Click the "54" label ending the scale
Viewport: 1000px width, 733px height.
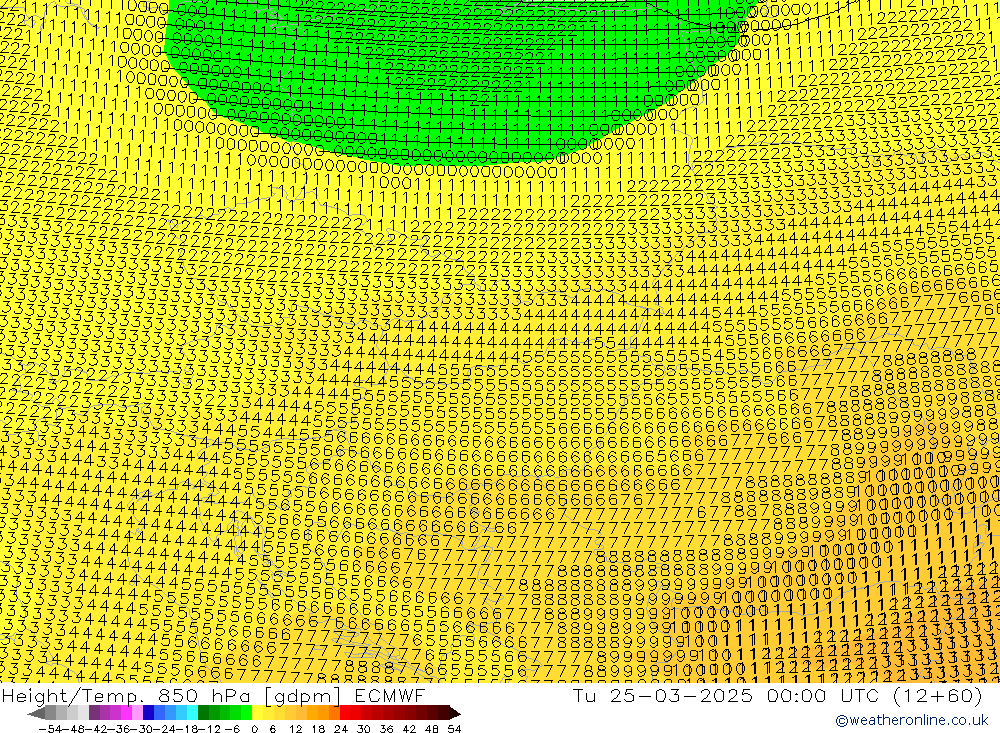454,729
